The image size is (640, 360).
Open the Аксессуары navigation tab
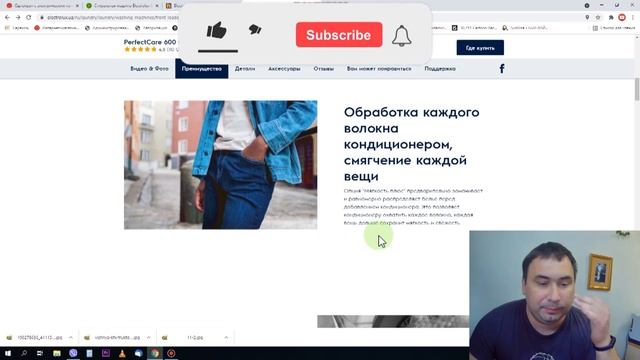(284, 69)
